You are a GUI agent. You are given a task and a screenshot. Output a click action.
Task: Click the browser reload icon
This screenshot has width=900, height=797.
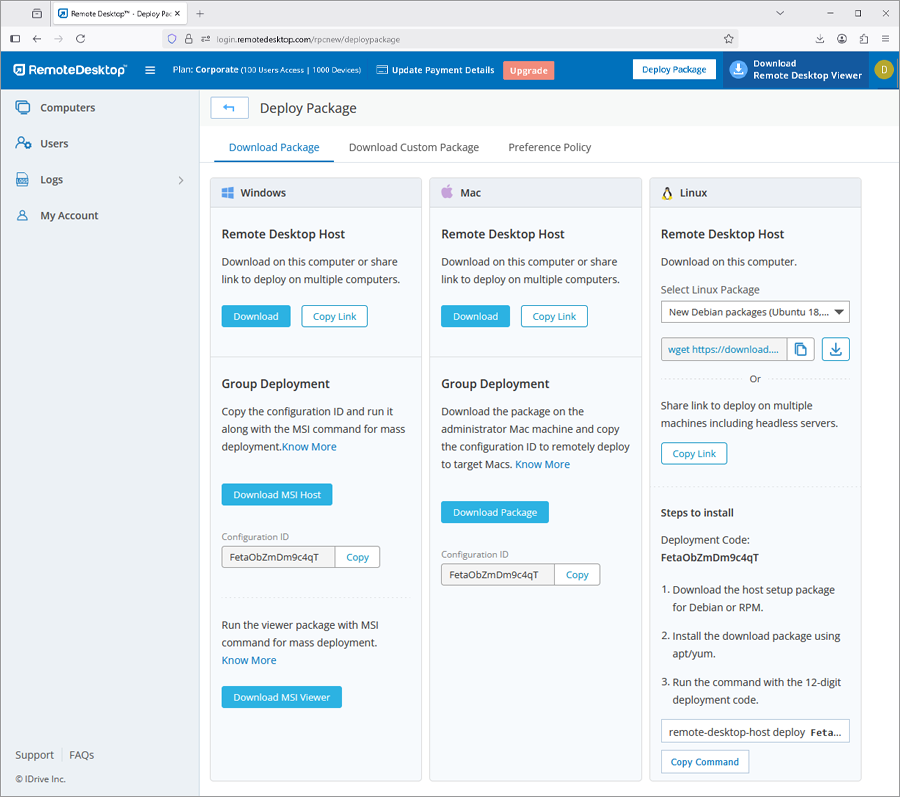coord(80,39)
